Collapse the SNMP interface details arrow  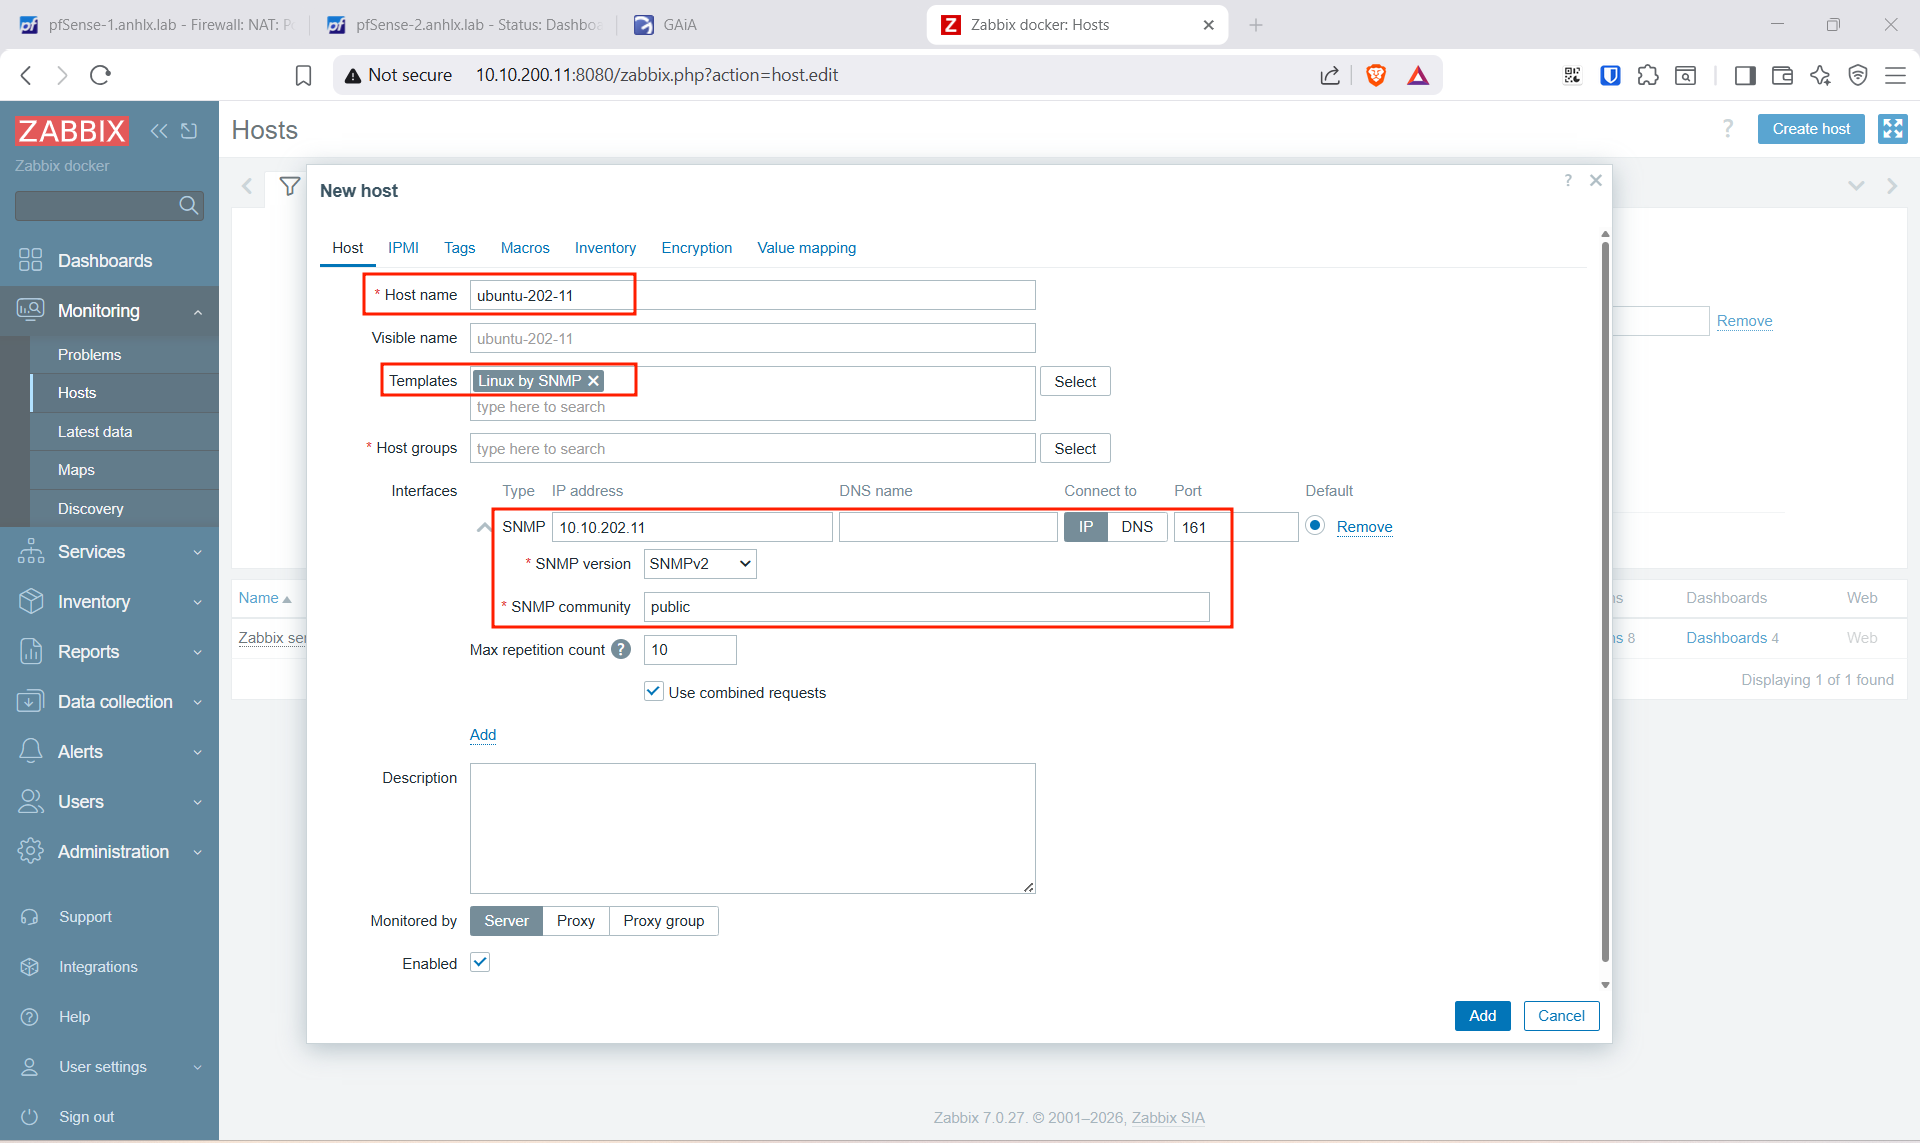[484, 527]
